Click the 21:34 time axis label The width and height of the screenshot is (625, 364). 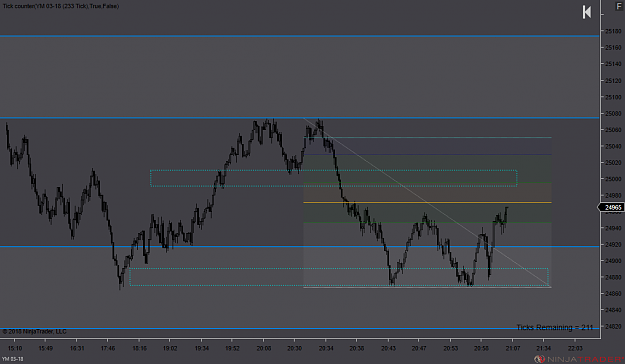tap(544, 348)
